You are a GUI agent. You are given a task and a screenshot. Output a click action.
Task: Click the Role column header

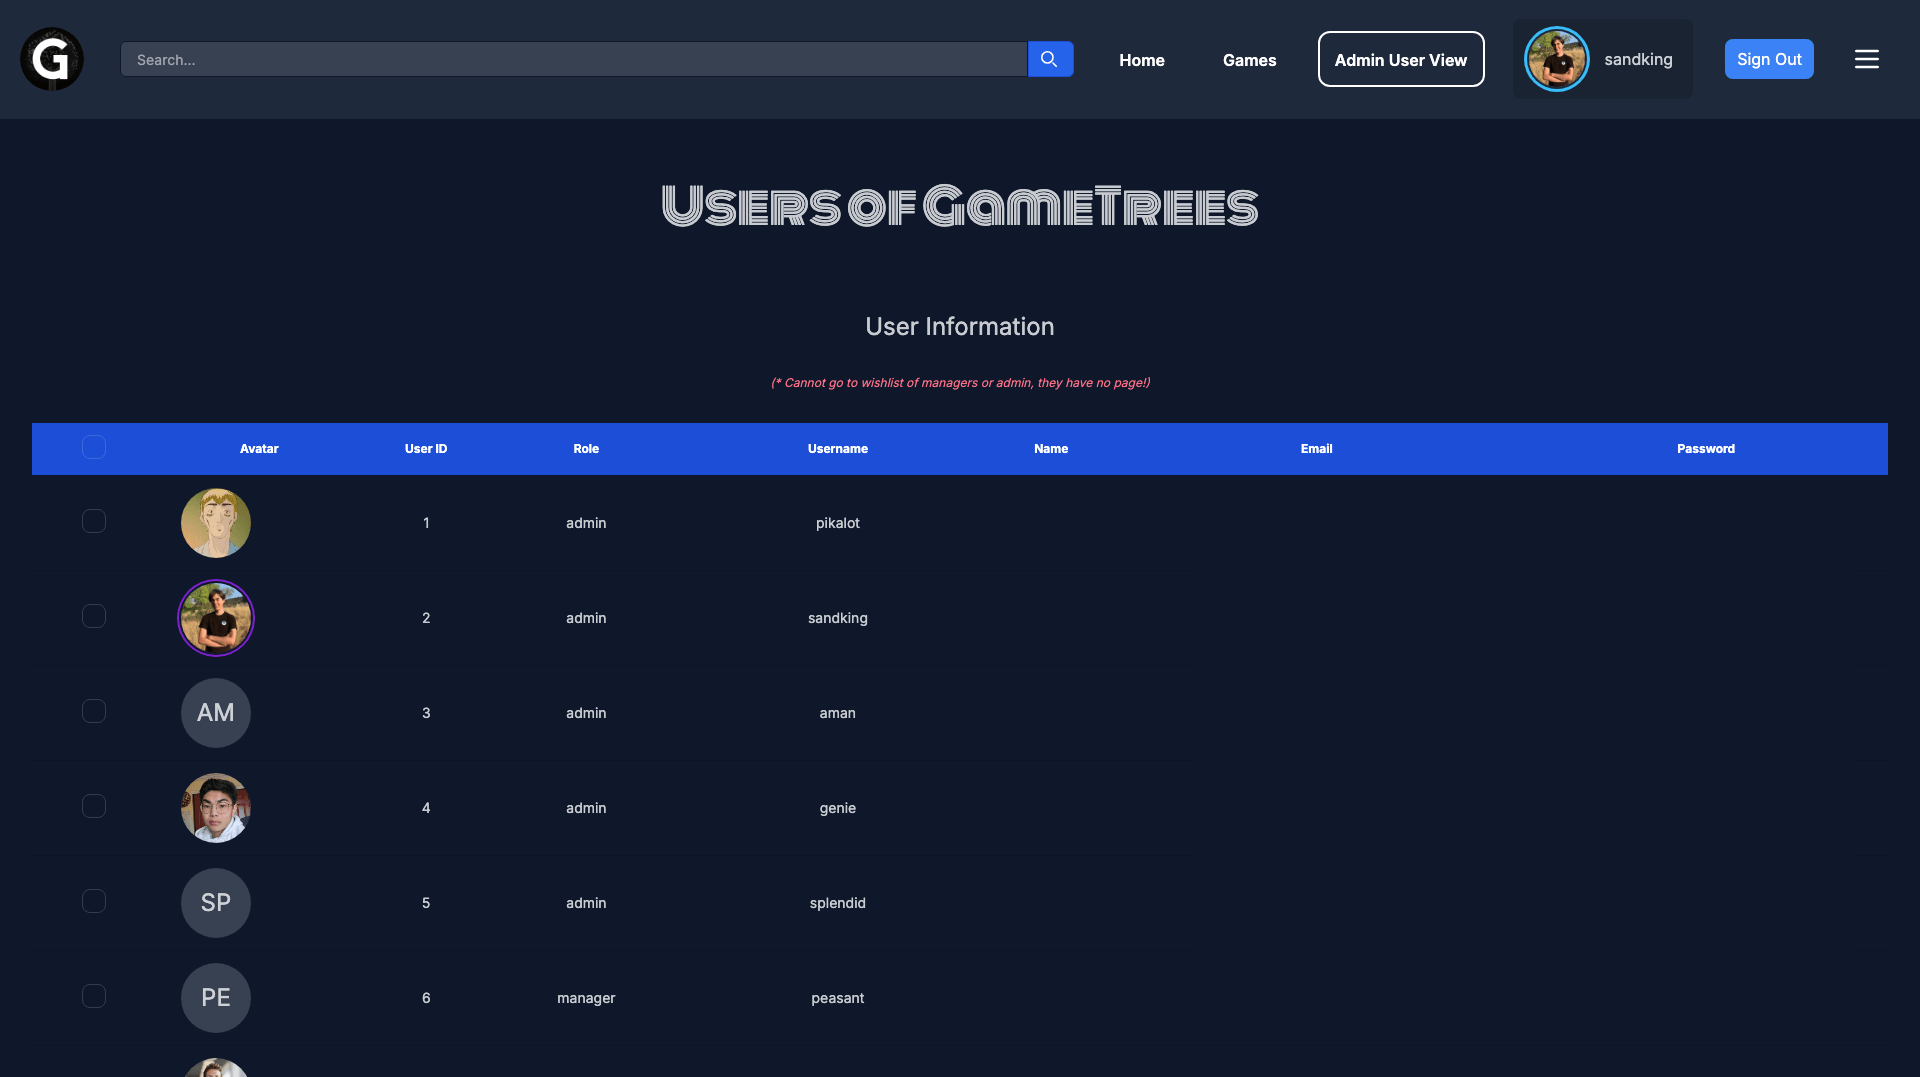pos(586,449)
